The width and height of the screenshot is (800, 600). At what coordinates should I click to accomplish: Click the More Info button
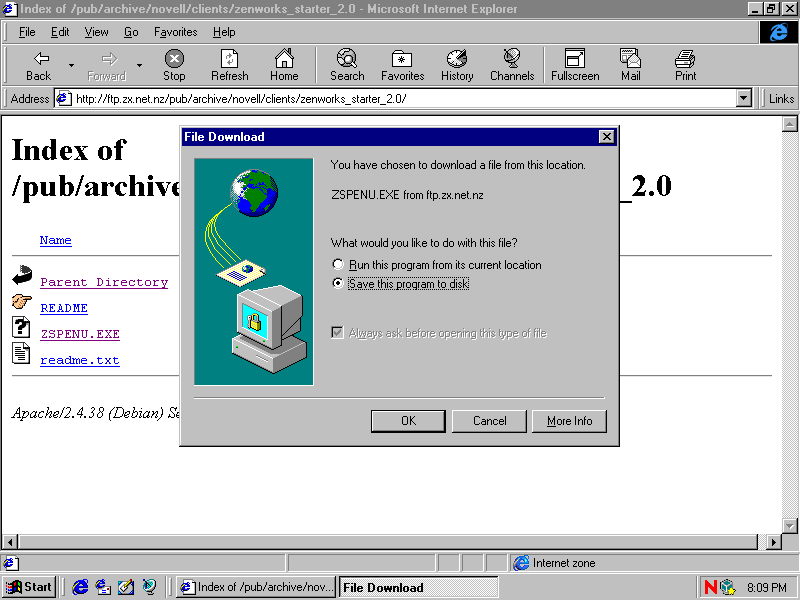(569, 421)
